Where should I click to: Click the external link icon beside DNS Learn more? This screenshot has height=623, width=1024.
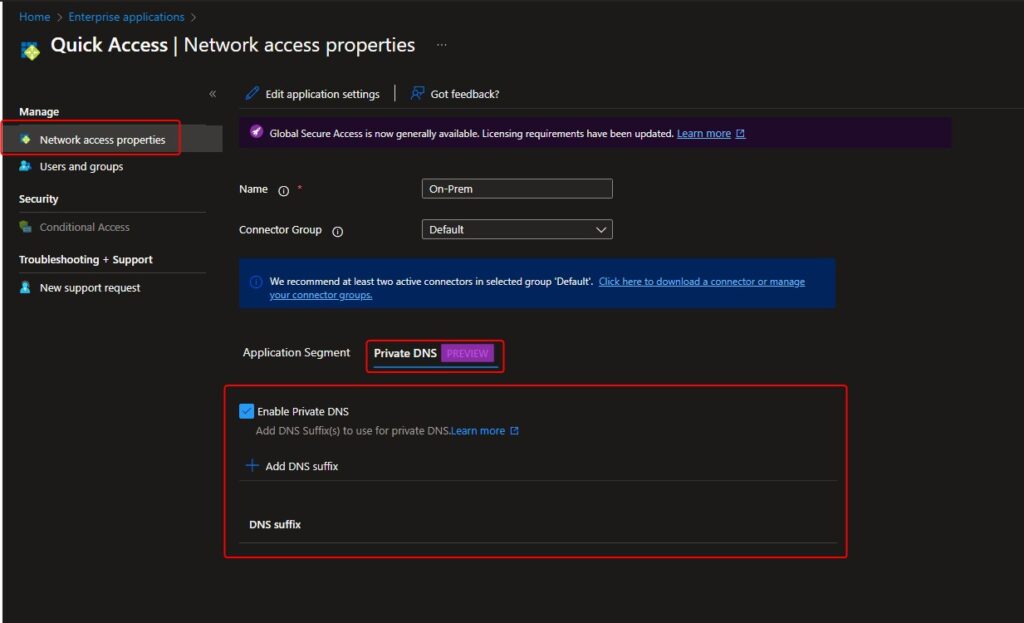(x=515, y=430)
